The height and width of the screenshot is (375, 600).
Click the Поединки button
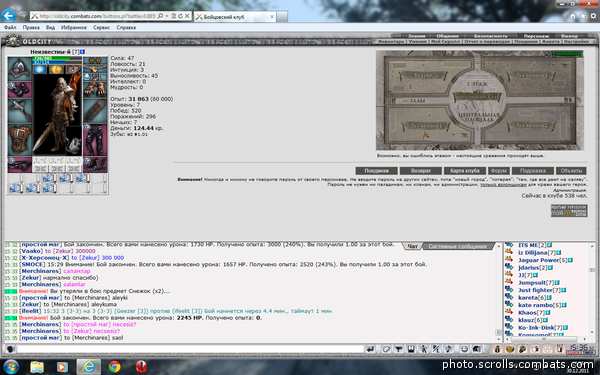coord(376,171)
